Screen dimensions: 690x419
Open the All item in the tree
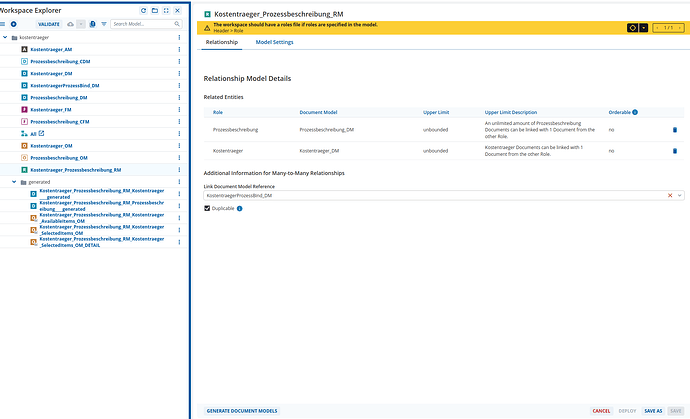coord(33,134)
